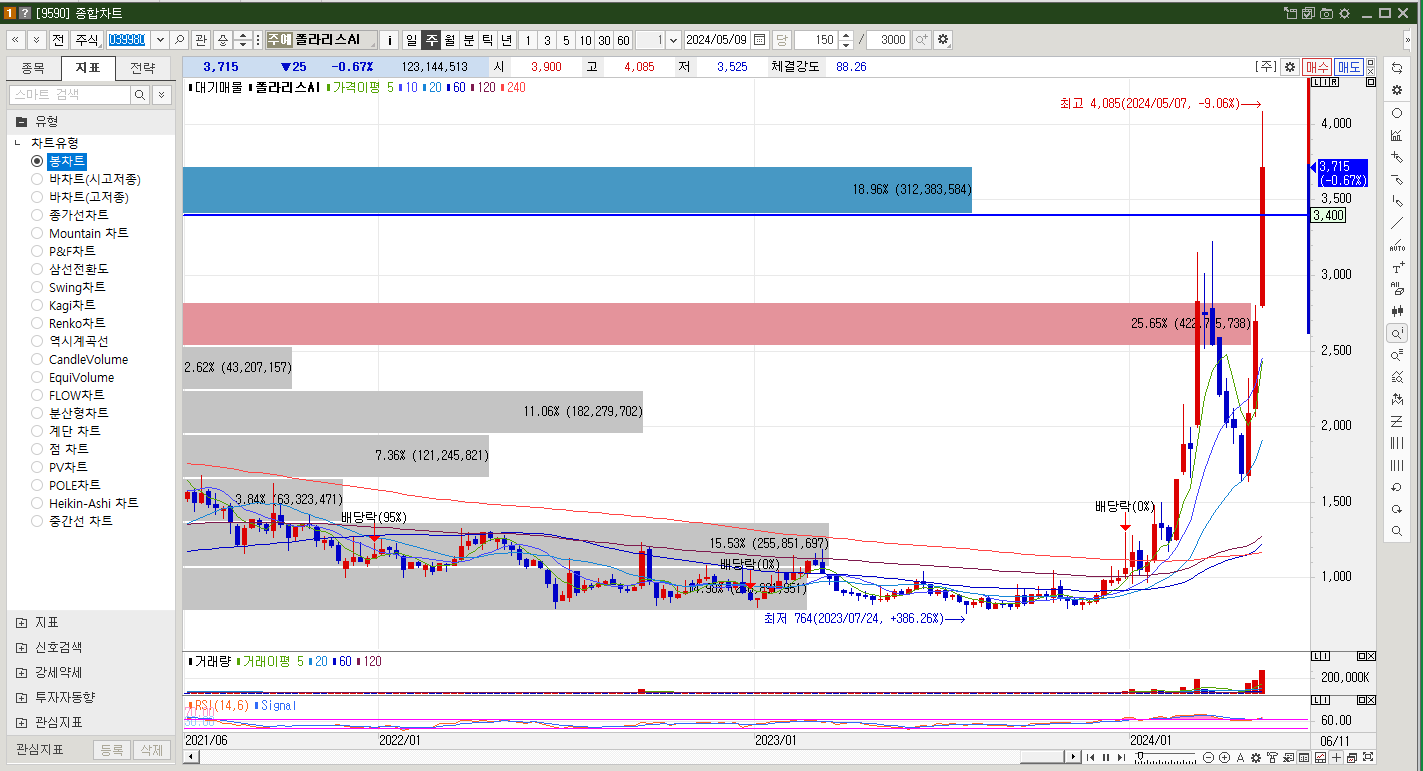Select the circle drawing tool
The image size is (1423, 771).
[x=1397, y=113]
